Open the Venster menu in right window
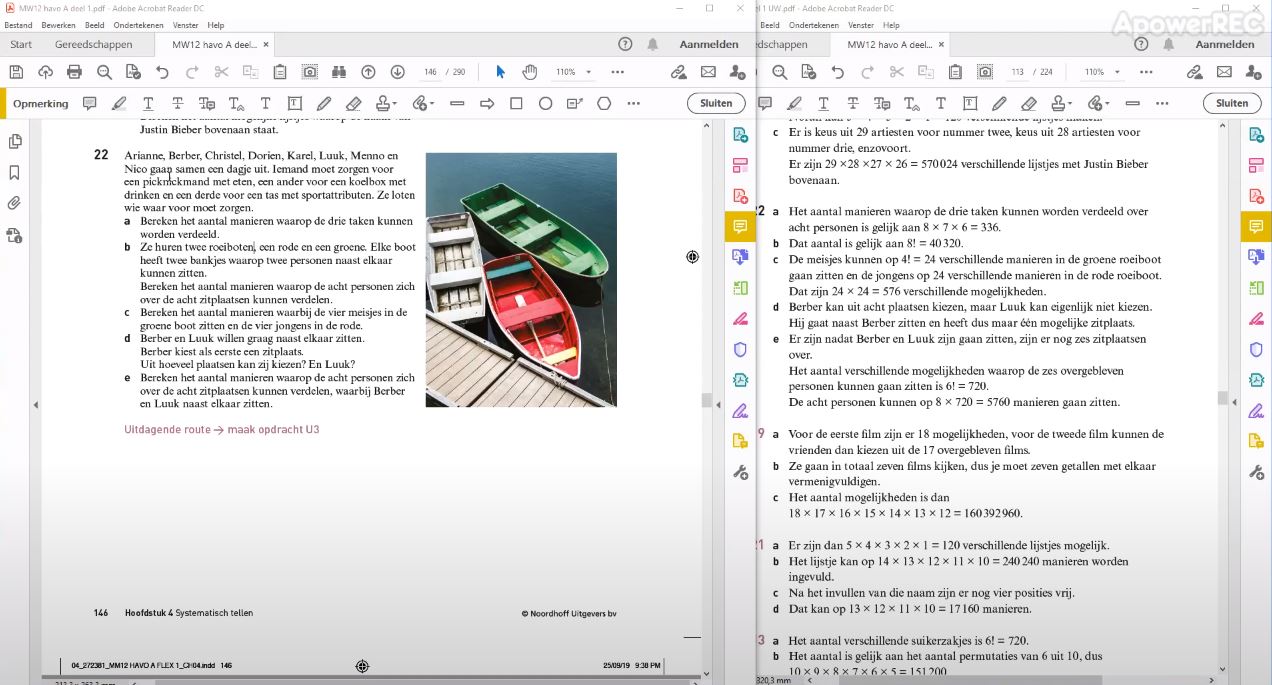The width and height of the screenshot is (1272, 685). 860,25
